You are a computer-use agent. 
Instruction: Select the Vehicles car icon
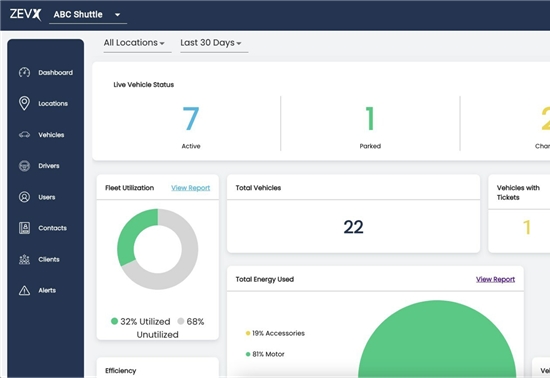[x=24, y=135]
